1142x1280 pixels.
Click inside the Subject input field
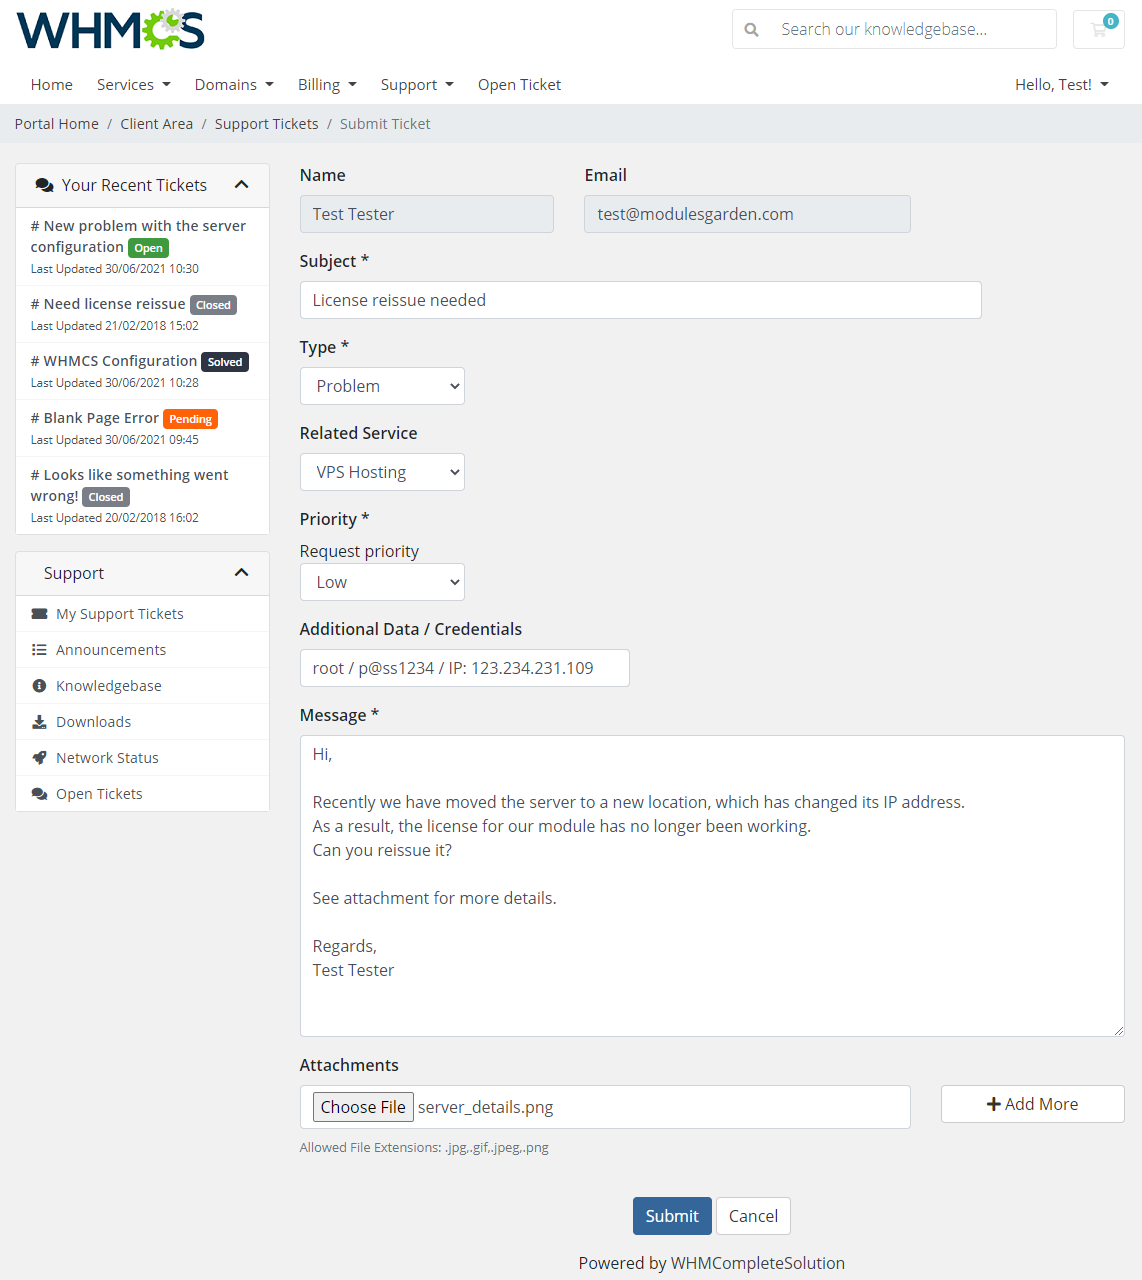pyautogui.click(x=640, y=300)
